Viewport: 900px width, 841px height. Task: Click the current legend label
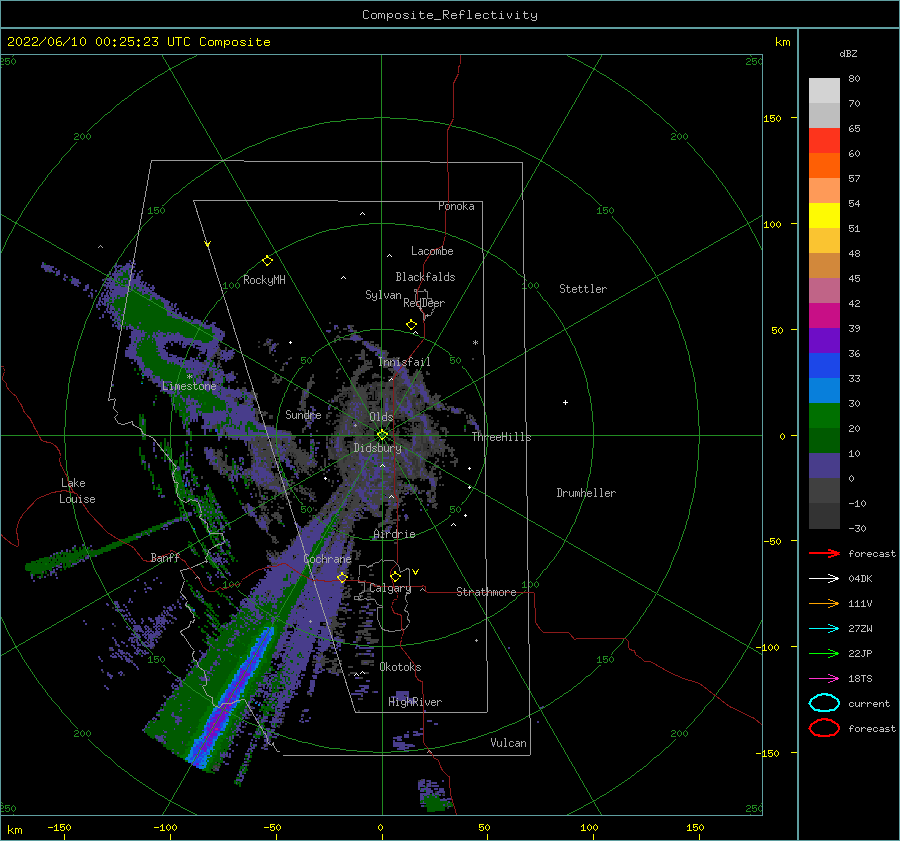pyautogui.click(x=869, y=703)
